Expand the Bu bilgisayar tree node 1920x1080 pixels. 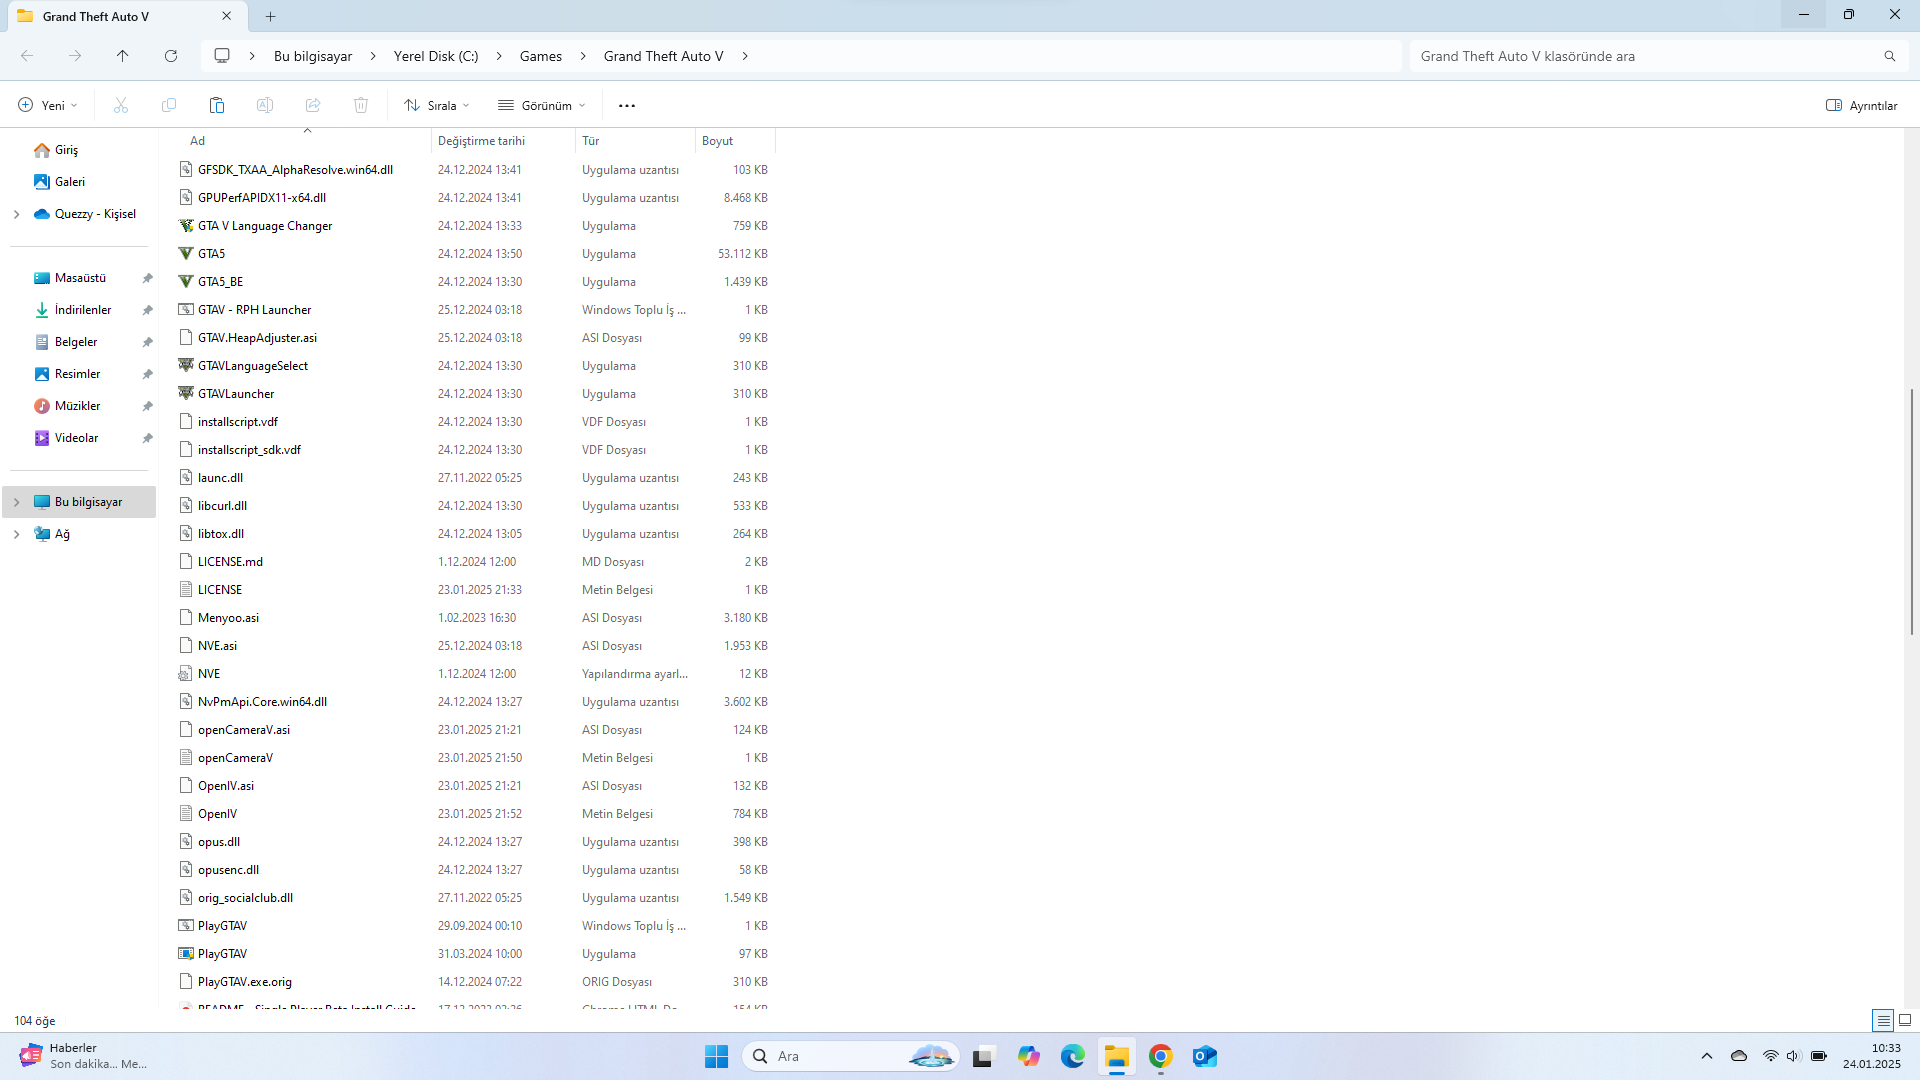pyautogui.click(x=16, y=502)
